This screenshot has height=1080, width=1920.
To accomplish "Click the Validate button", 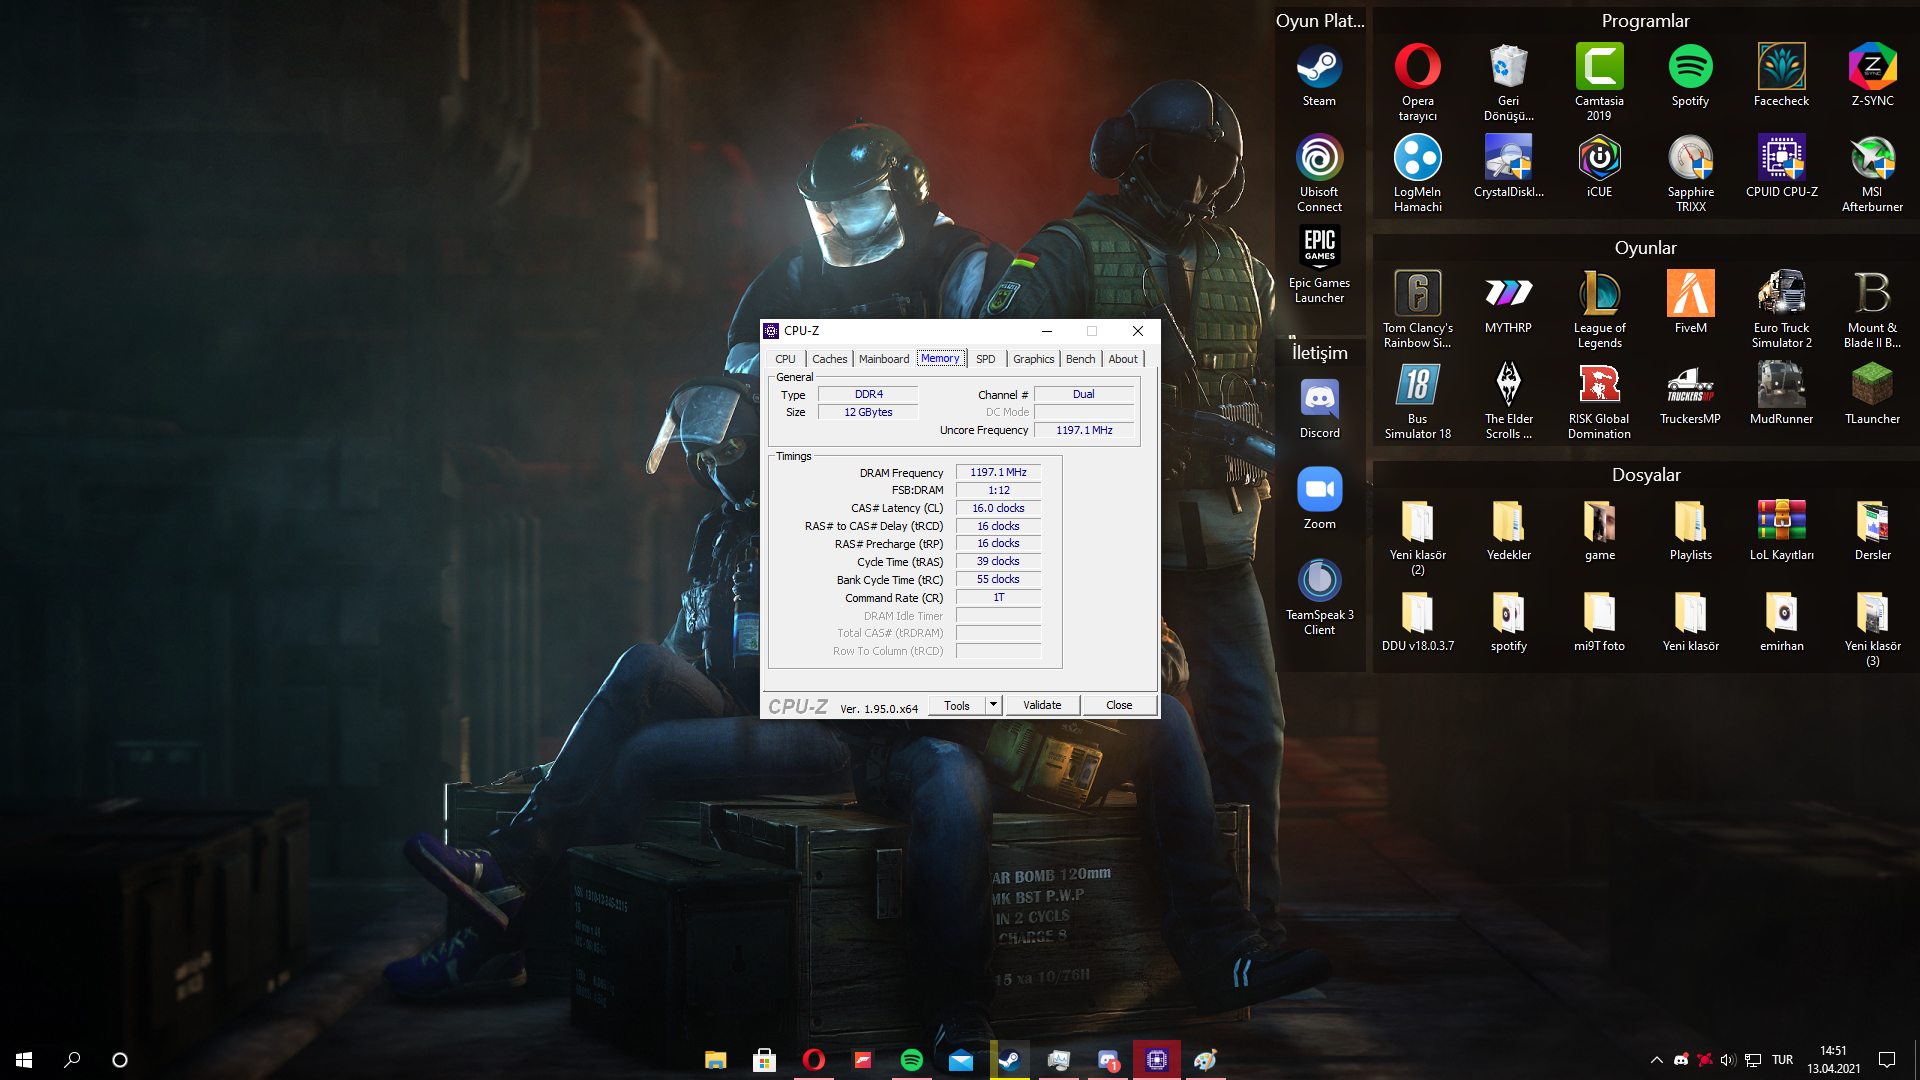I will pyautogui.click(x=1042, y=705).
